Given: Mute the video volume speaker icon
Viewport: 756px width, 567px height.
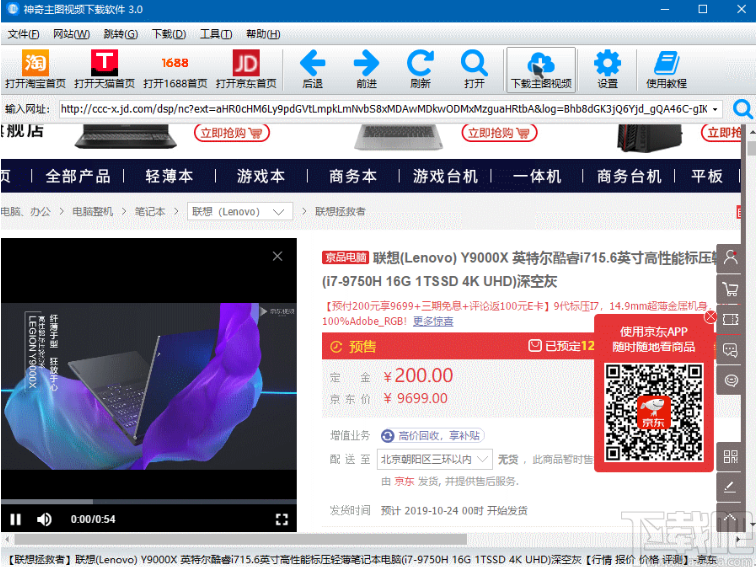Looking at the screenshot, I should 44,519.
